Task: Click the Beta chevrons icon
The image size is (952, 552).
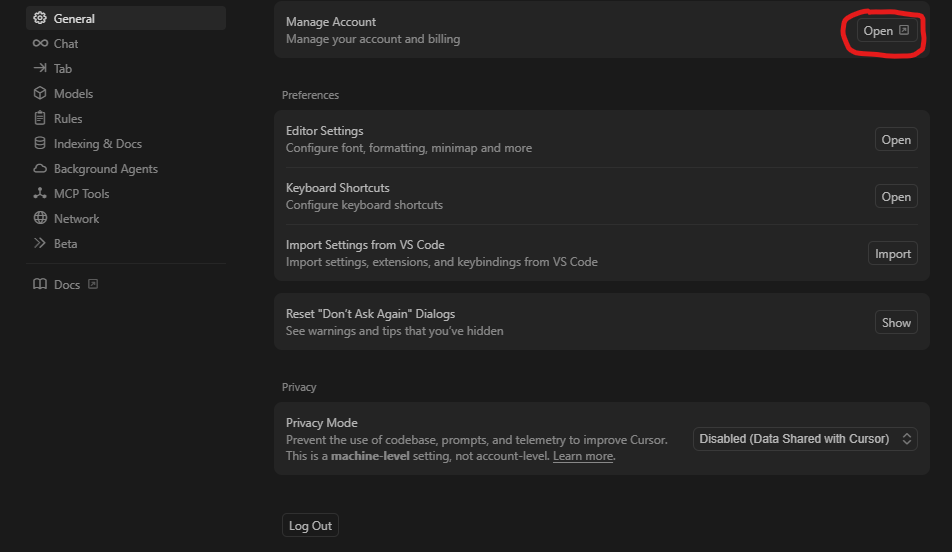Action: tap(40, 243)
